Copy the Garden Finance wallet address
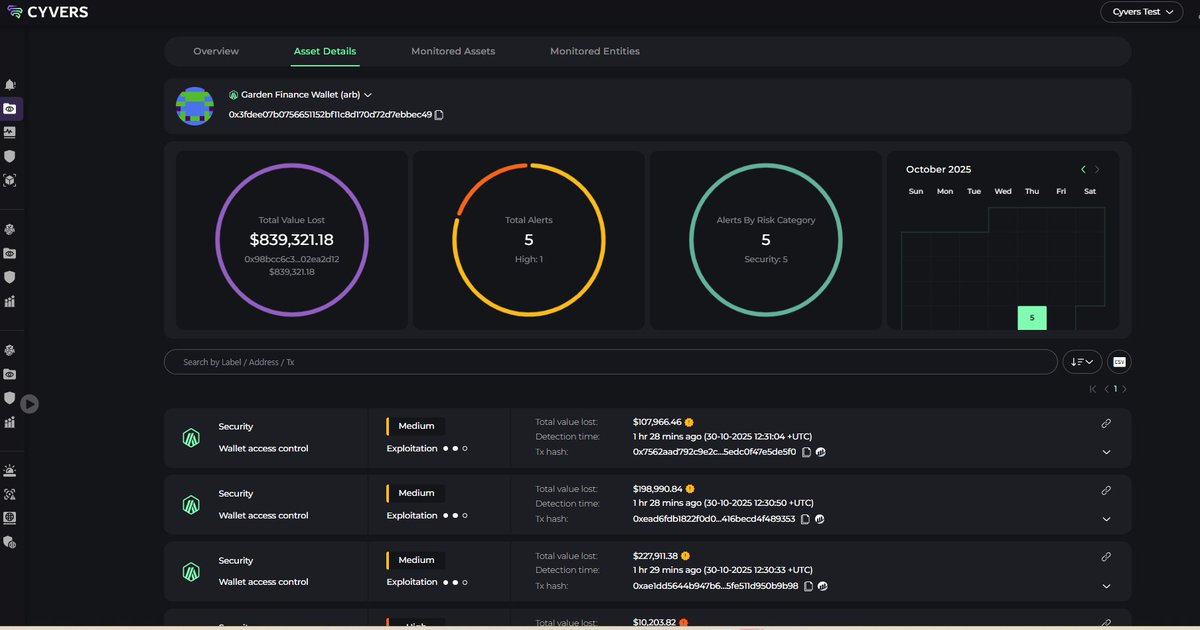 pos(440,115)
